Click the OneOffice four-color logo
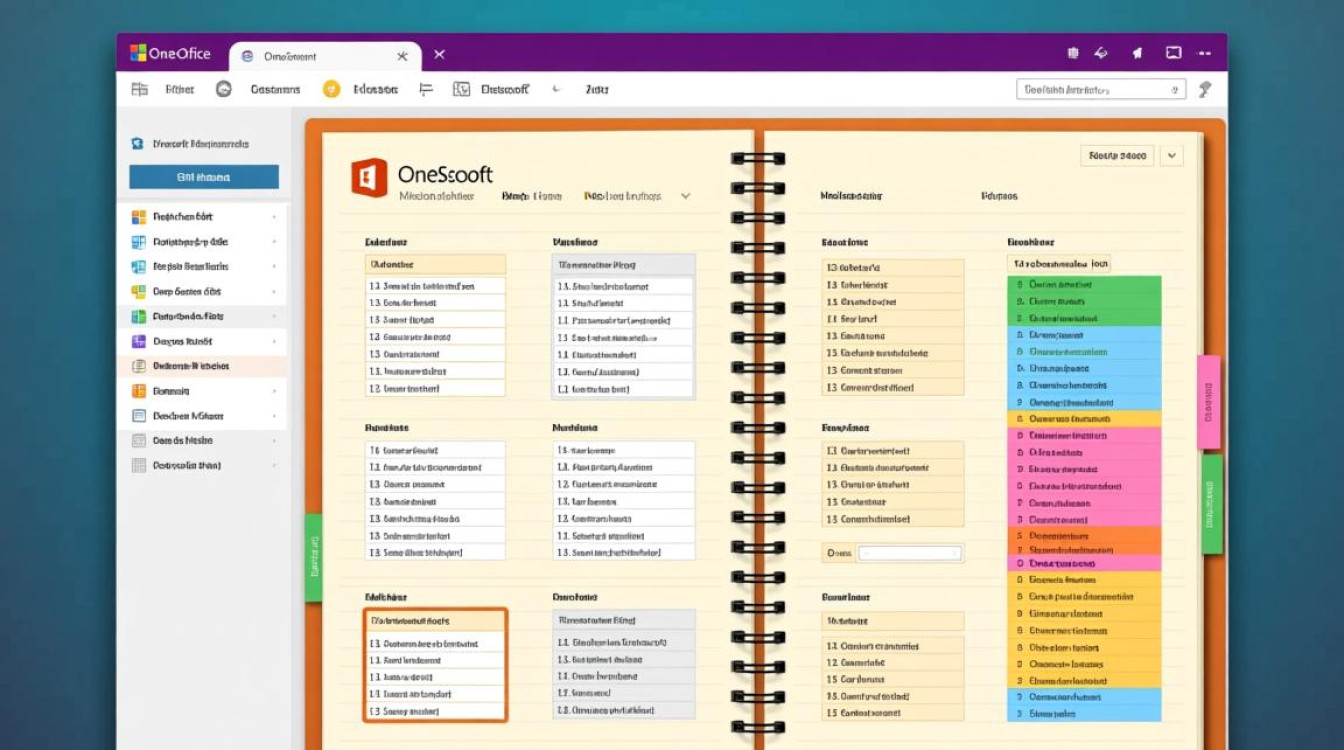Screen dimensions: 1344x750 click(x=138, y=53)
